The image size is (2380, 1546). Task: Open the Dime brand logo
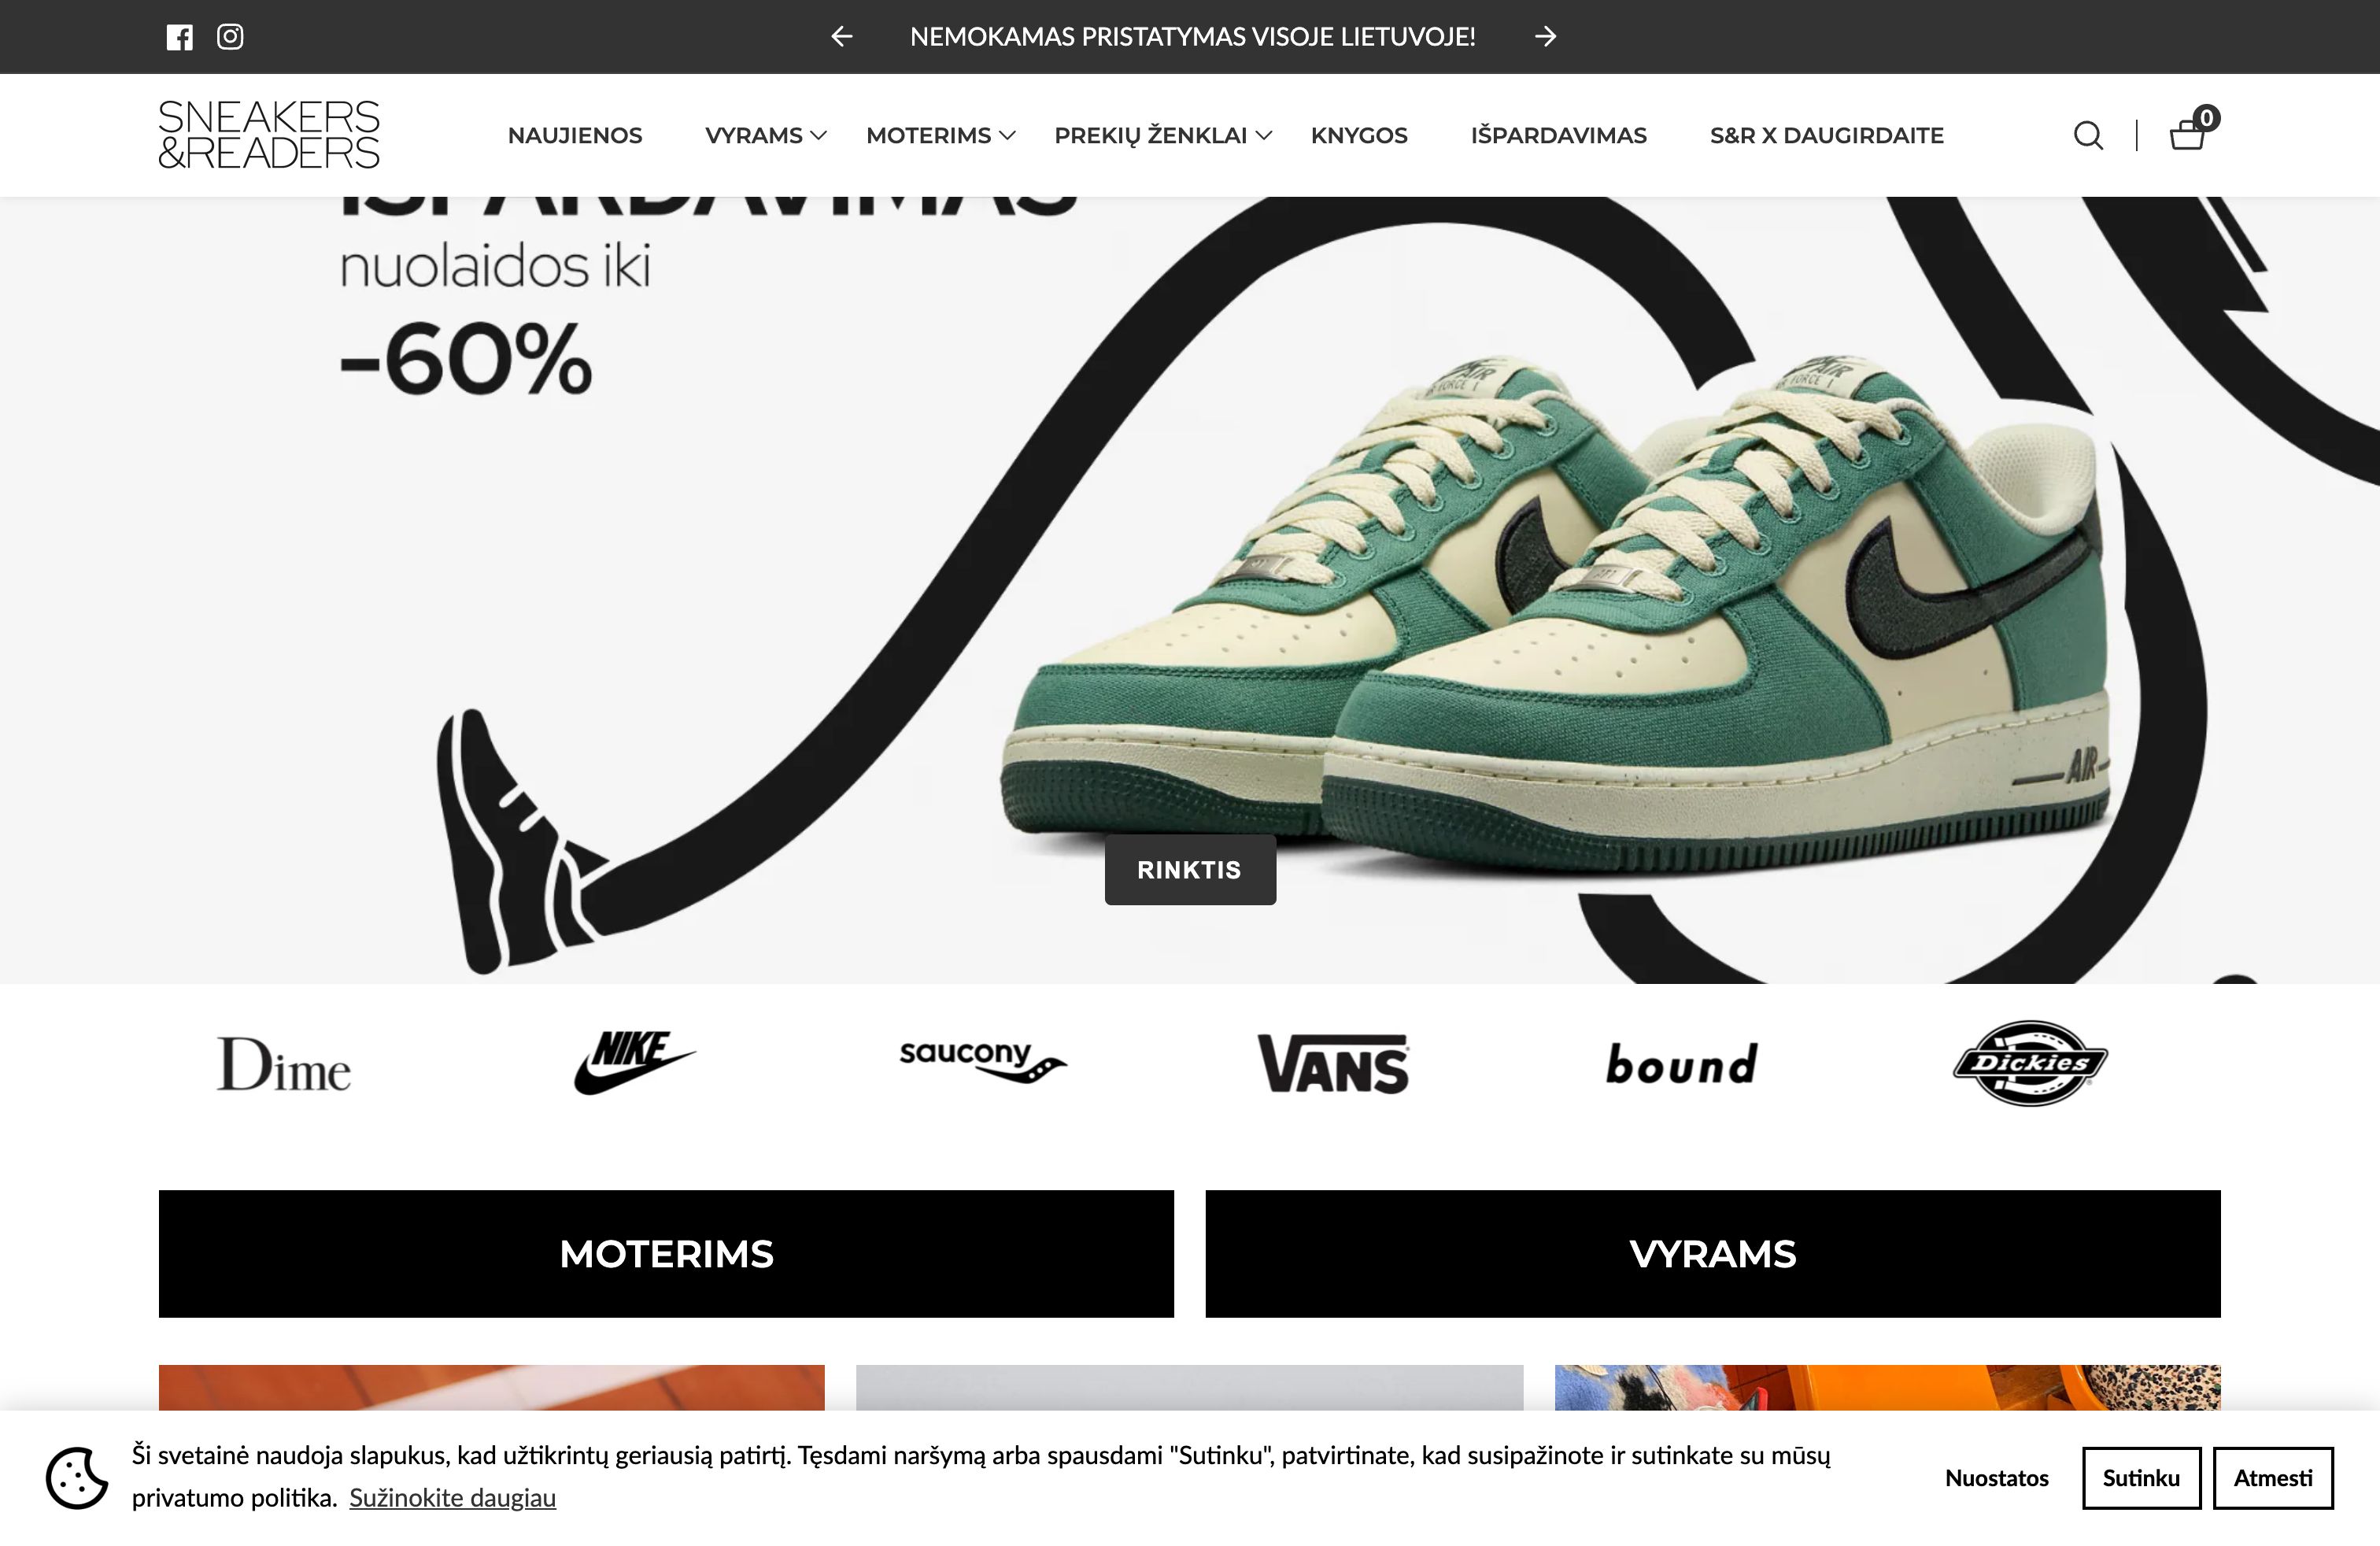point(284,1064)
